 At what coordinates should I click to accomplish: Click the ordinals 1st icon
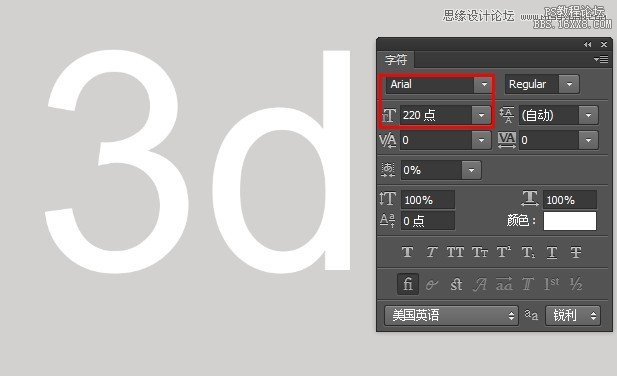click(552, 284)
